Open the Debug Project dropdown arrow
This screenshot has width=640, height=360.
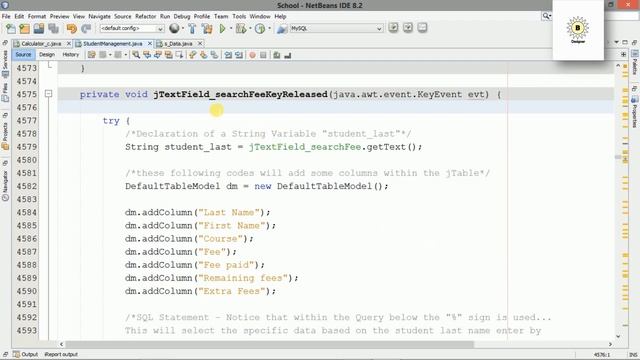click(250, 29)
